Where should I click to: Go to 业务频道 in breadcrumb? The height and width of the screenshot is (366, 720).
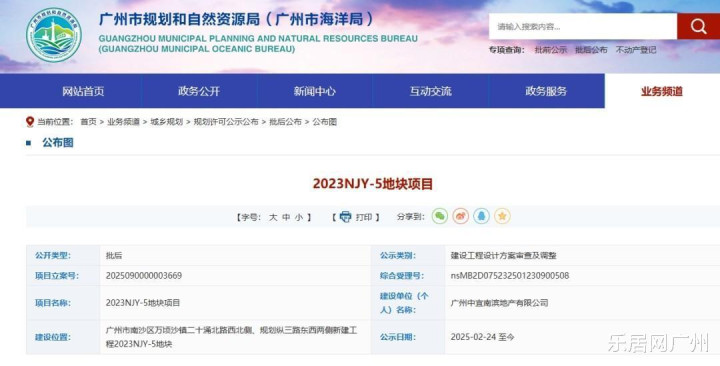(123, 122)
